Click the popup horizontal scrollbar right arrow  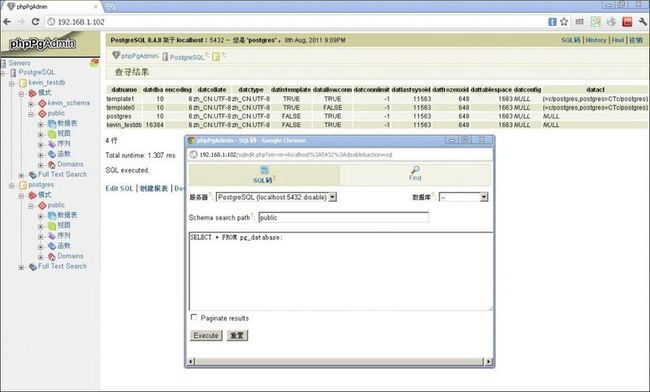(x=489, y=362)
